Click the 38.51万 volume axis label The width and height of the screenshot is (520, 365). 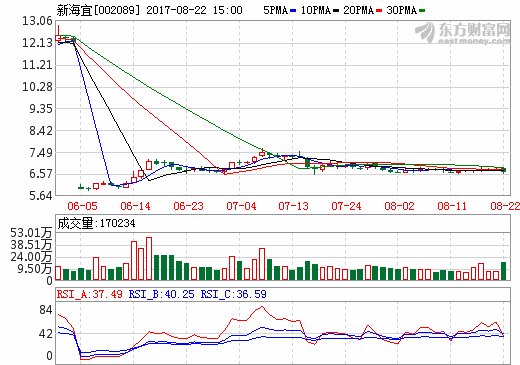click(31, 245)
